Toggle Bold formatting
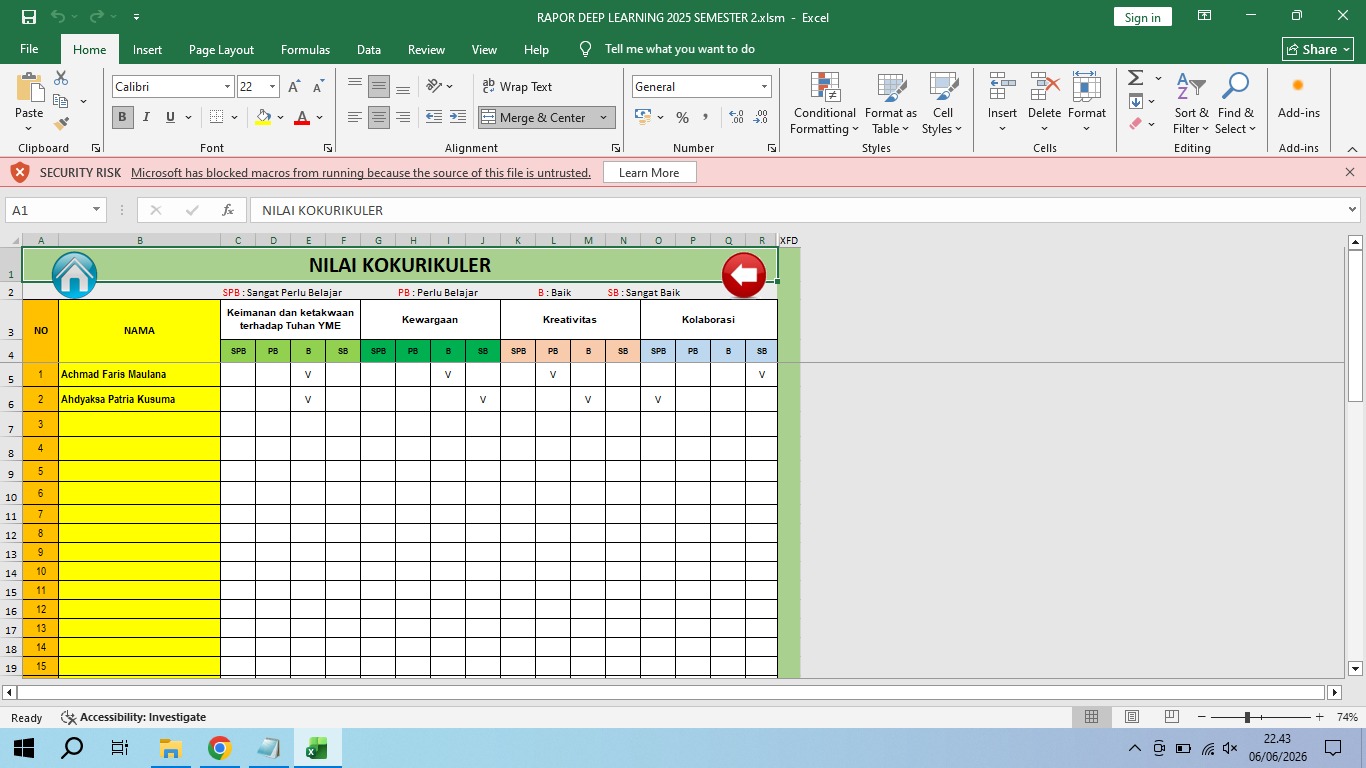The image size is (1366, 768). pyautogui.click(x=122, y=117)
